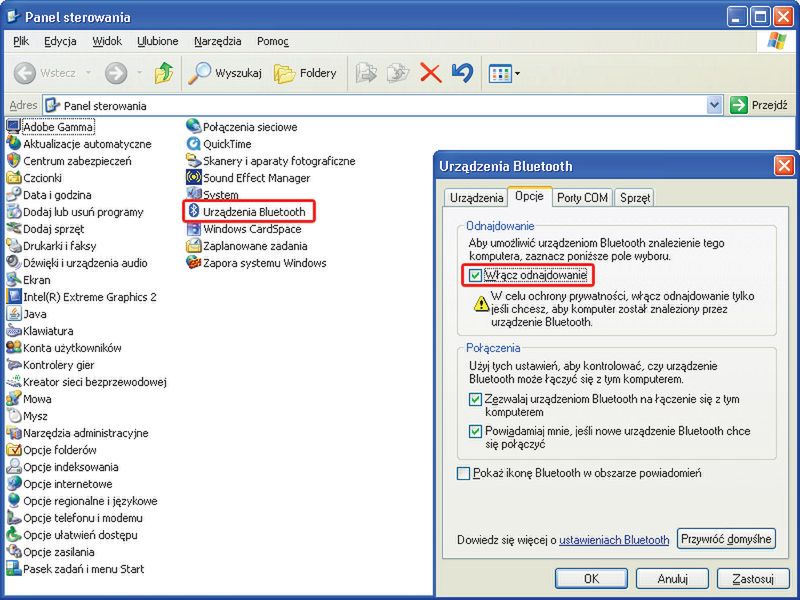Open Opcje internetowe globe icon
Image resolution: width=800 pixels, height=600 pixels.
click(x=13, y=484)
